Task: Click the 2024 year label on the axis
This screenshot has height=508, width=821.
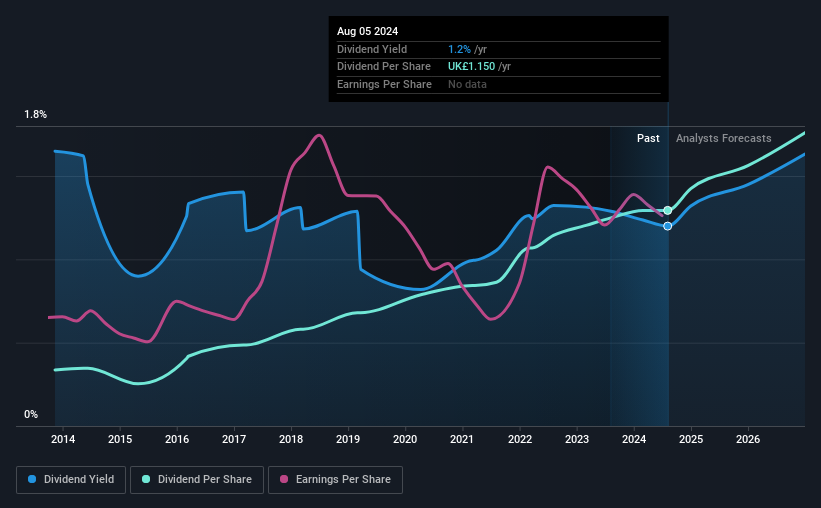Action: (634, 439)
